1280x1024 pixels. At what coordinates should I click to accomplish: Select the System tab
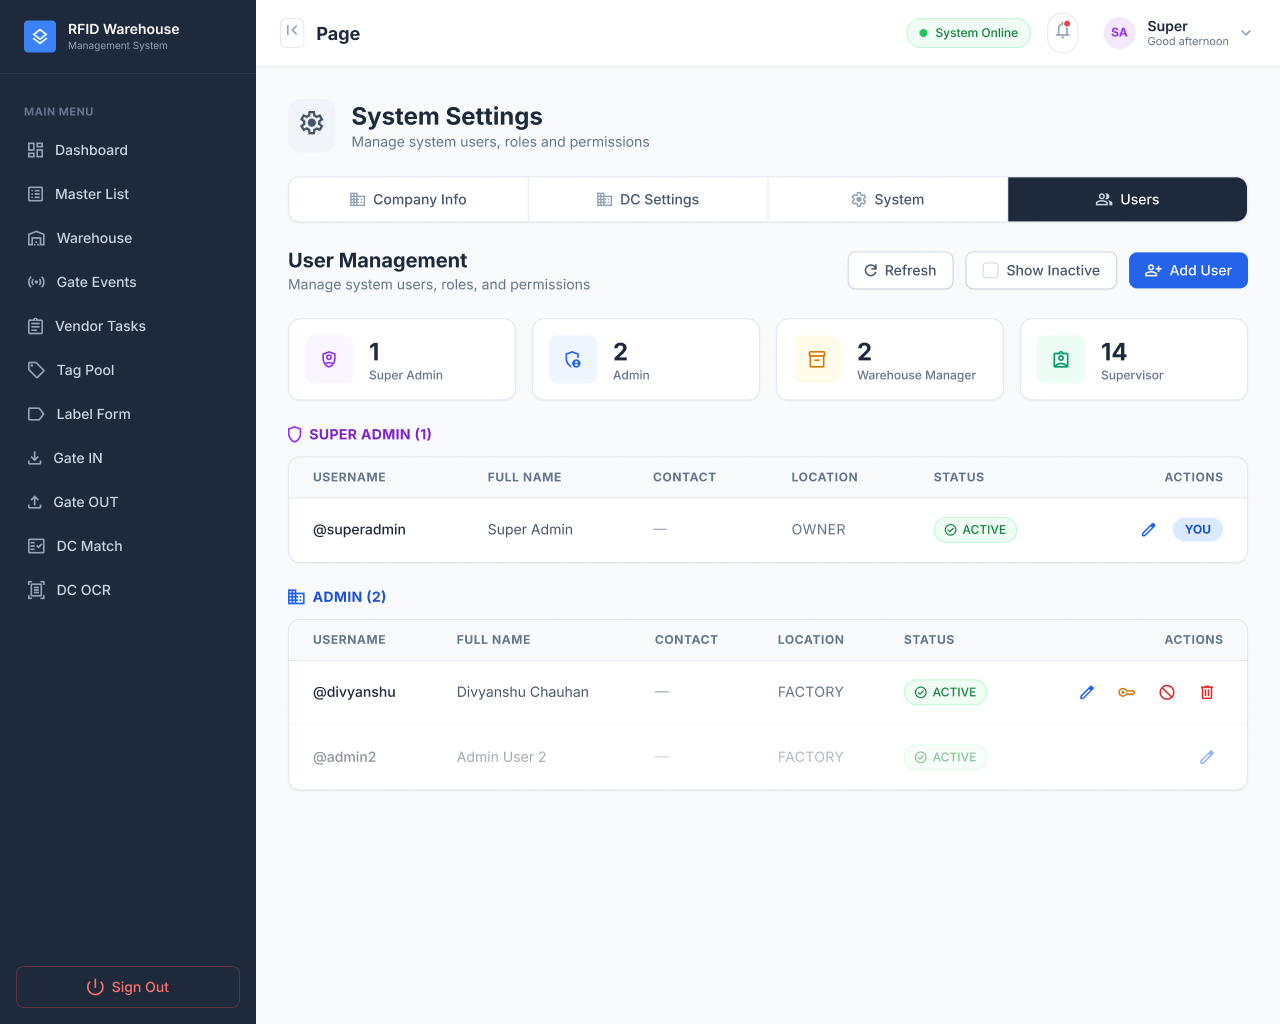pyautogui.click(x=888, y=200)
